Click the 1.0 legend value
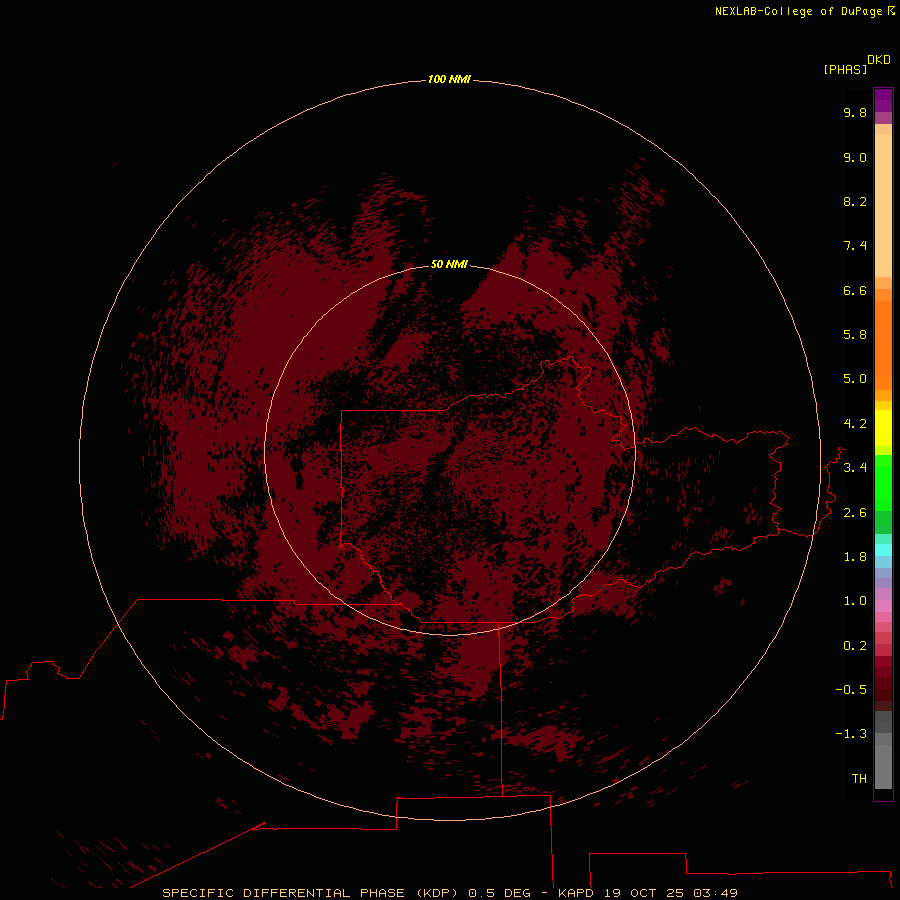Image resolution: width=900 pixels, height=900 pixels. point(855,601)
